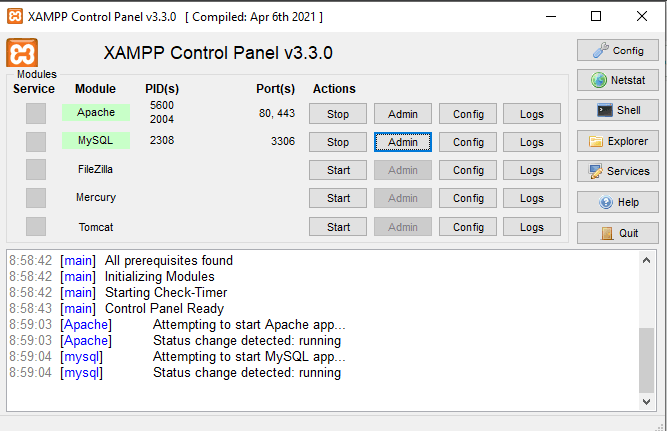The width and height of the screenshot is (667, 431).
Task: Open the Apache Config menu
Action: coord(468,114)
